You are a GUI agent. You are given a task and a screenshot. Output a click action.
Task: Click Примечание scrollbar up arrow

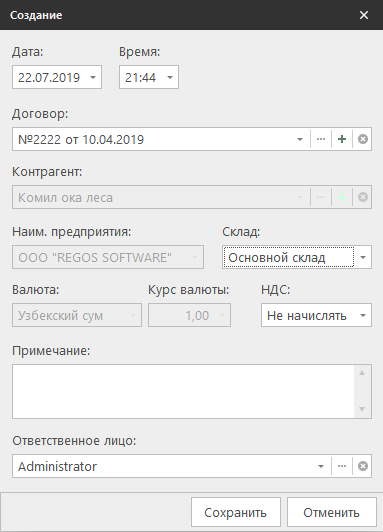[362, 373]
